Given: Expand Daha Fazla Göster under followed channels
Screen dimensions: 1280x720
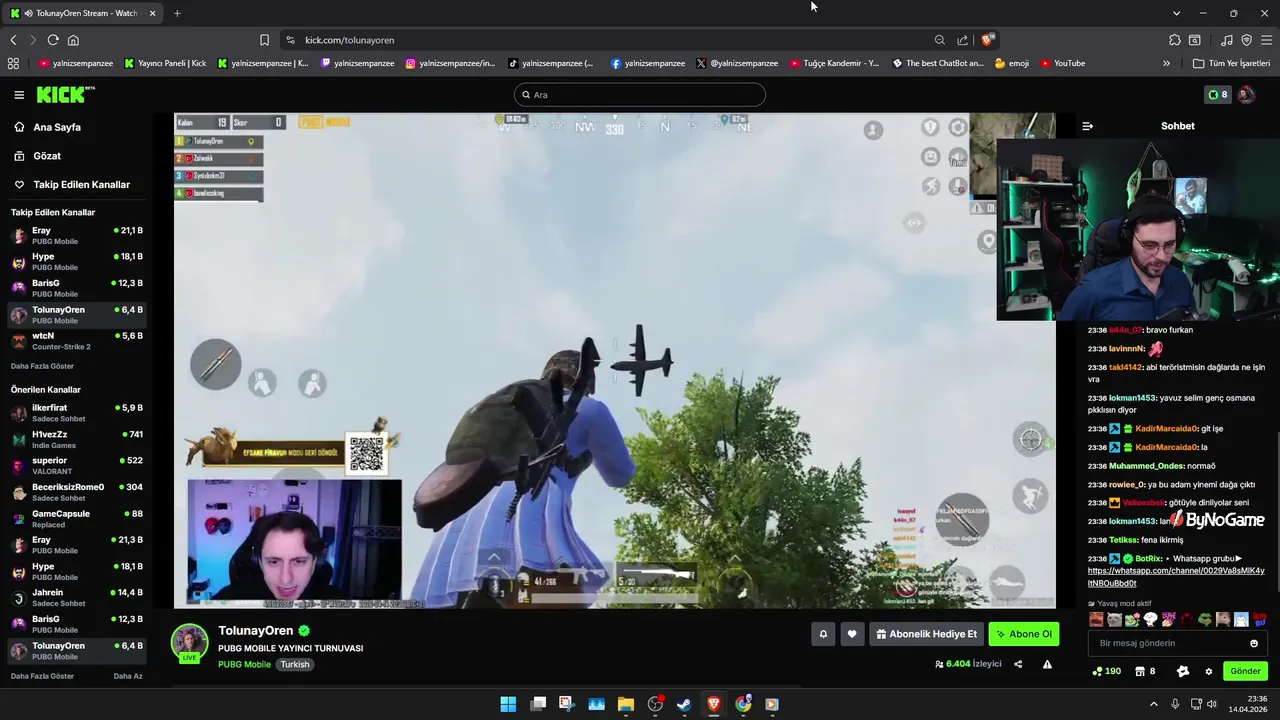Looking at the screenshot, I should [x=42, y=366].
